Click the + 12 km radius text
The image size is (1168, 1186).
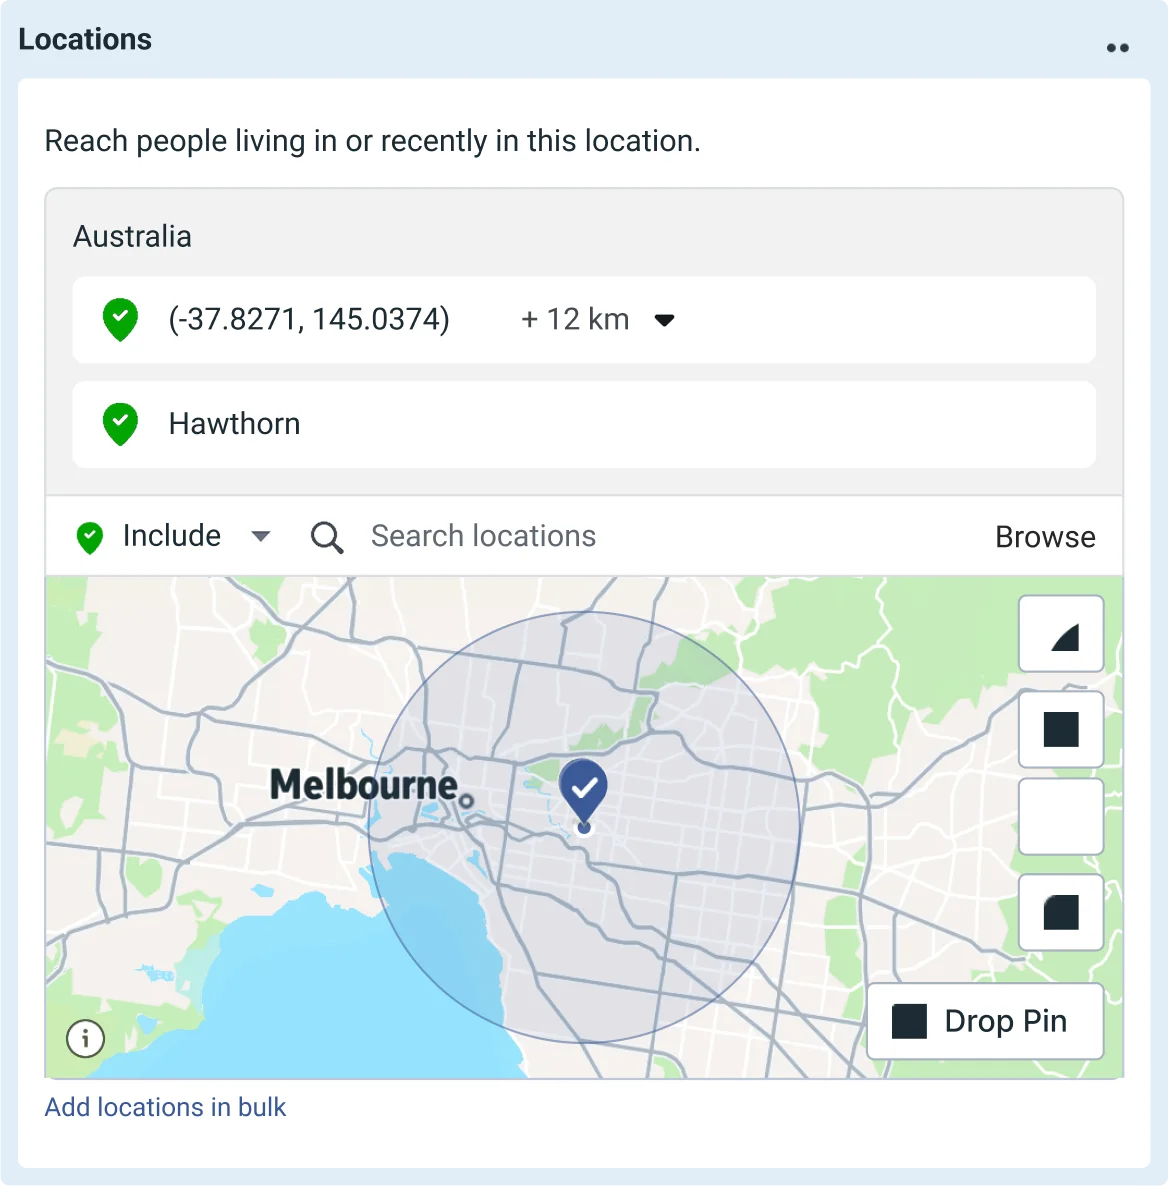[x=575, y=319]
